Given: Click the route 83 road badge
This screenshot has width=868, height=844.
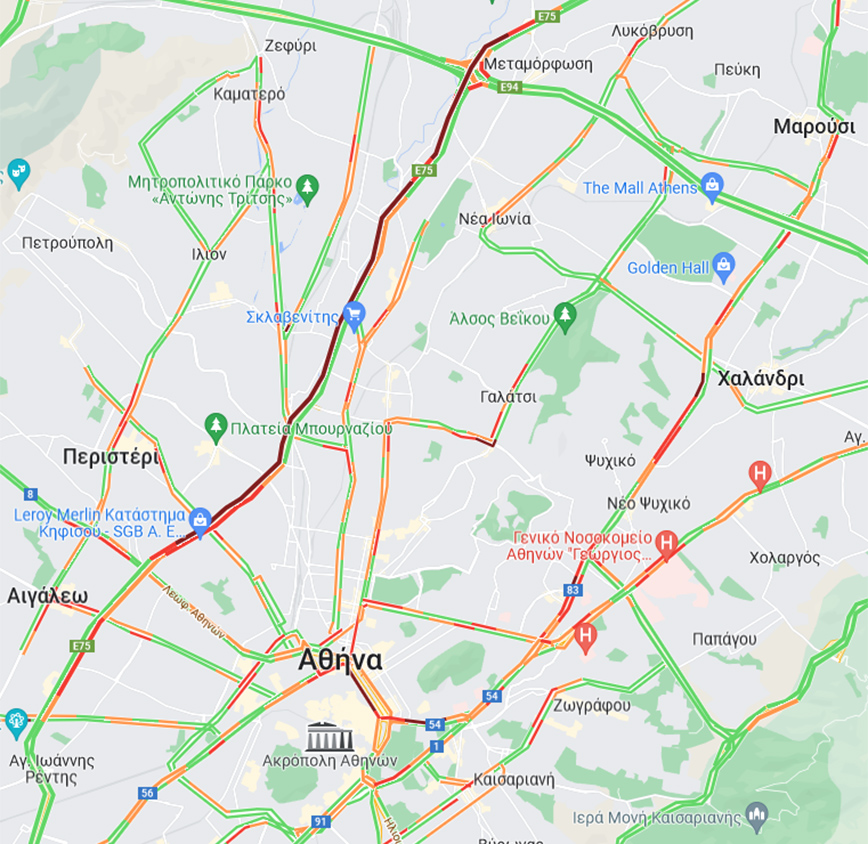Looking at the screenshot, I should [x=572, y=590].
